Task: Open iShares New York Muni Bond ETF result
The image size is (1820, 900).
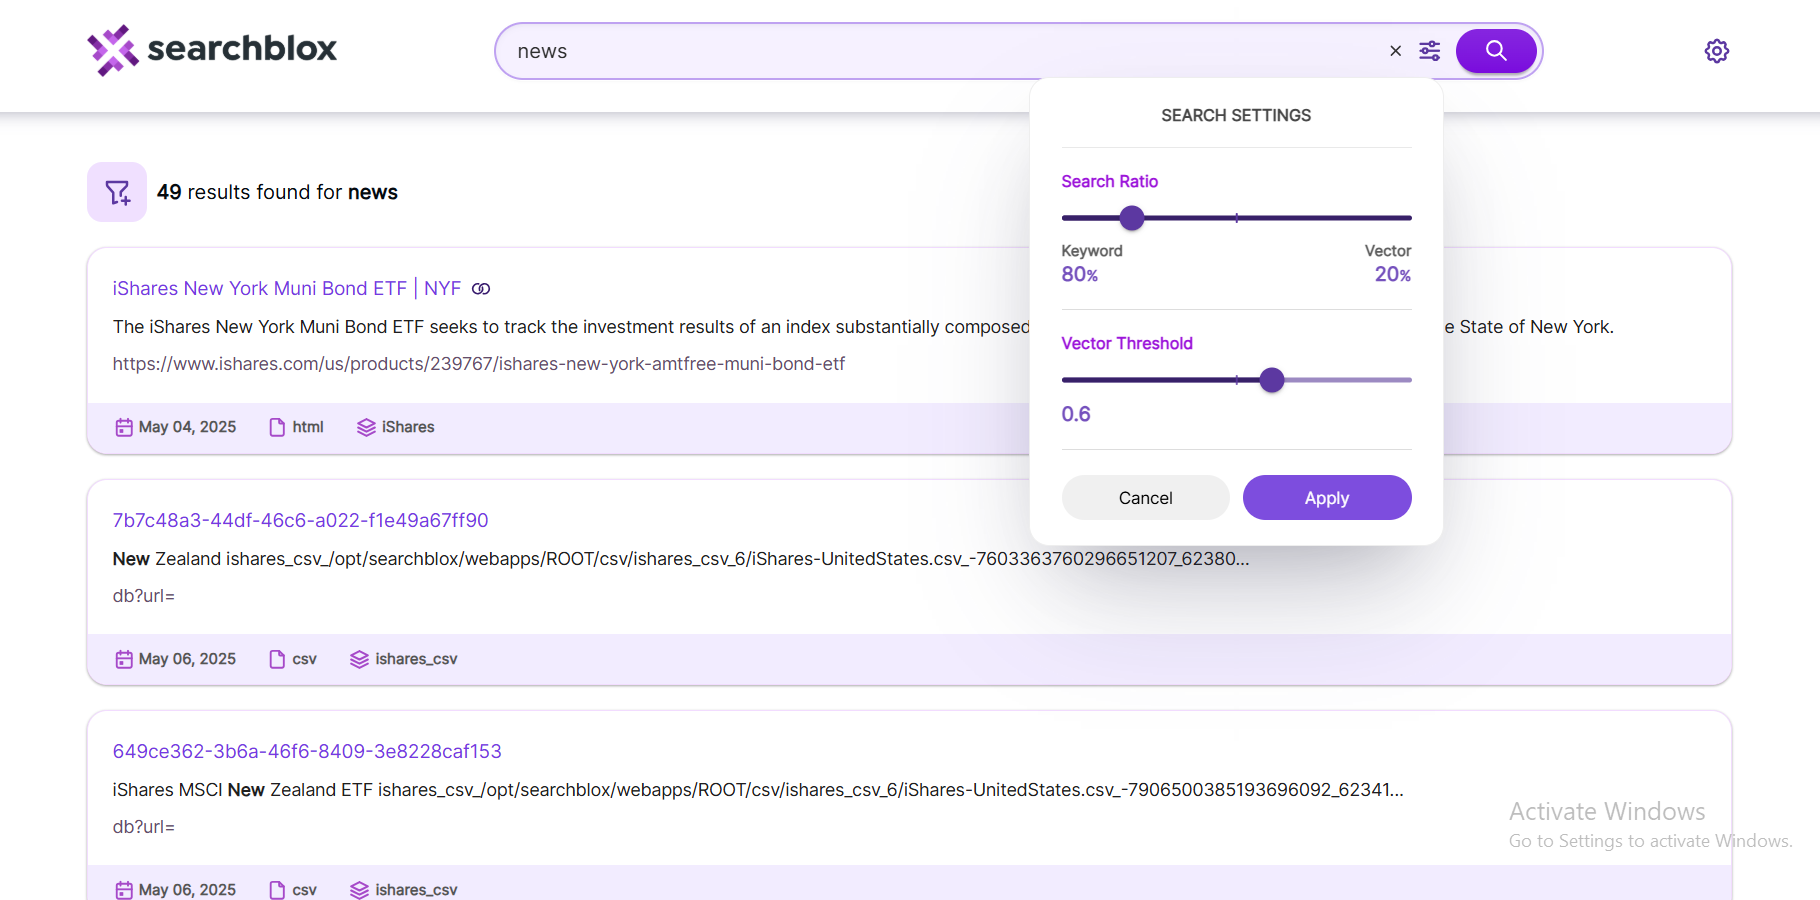Action: (287, 288)
